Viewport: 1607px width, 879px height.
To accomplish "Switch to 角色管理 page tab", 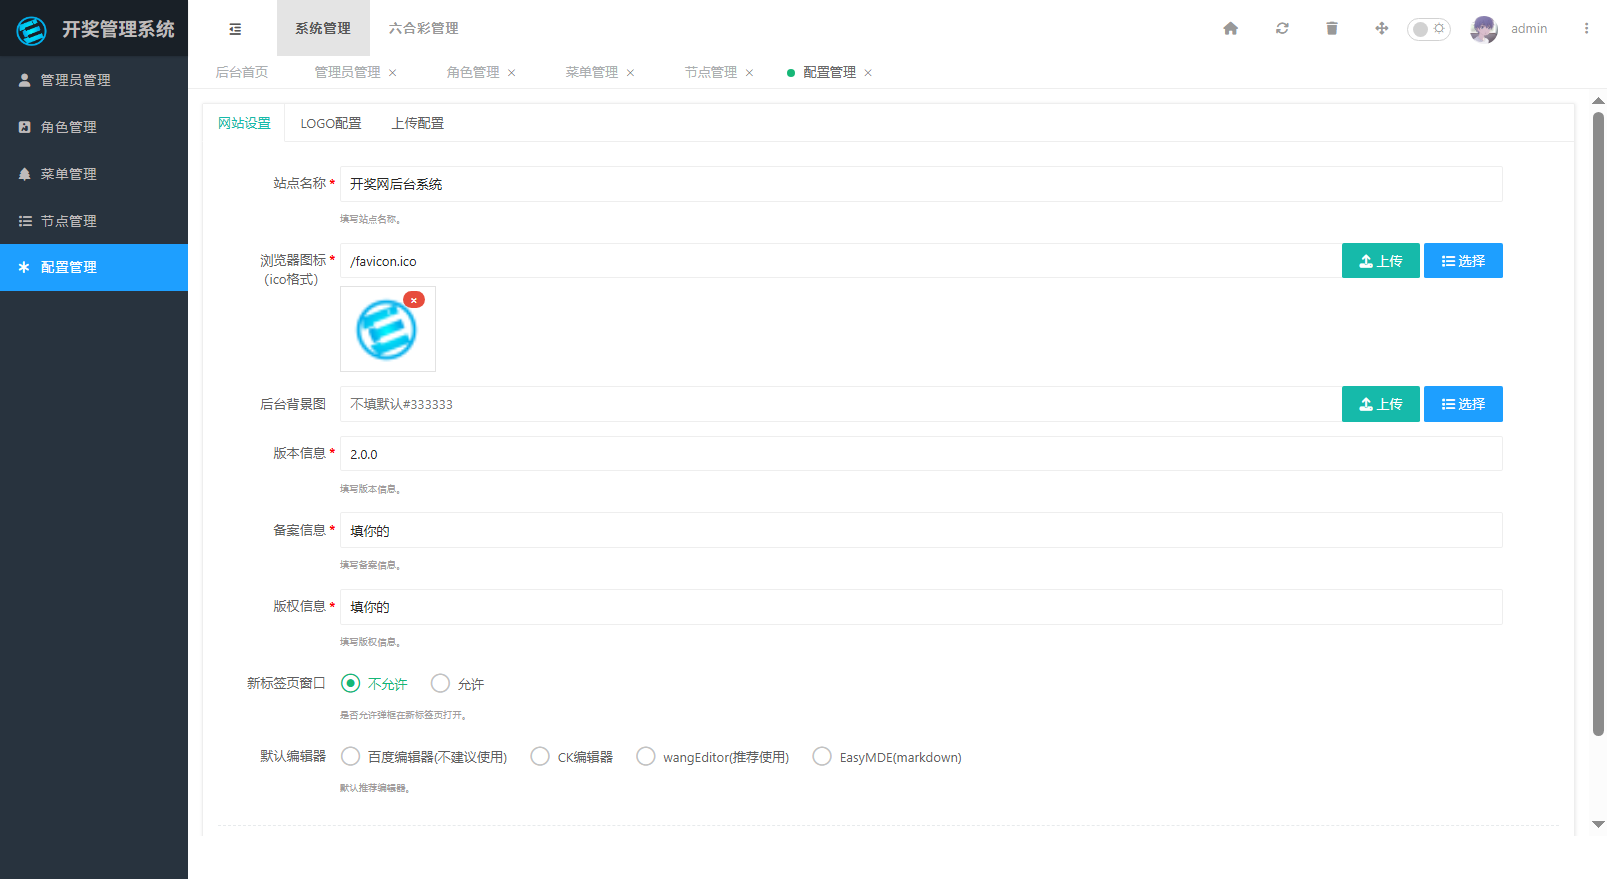I will (473, 72).
